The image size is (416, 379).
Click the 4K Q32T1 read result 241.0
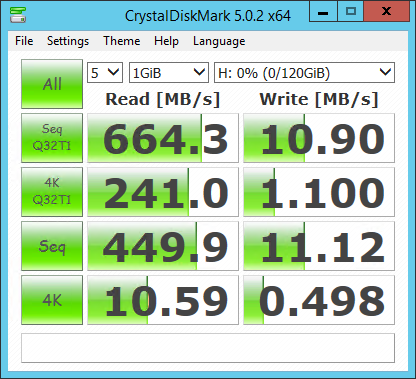coord(163,192)
